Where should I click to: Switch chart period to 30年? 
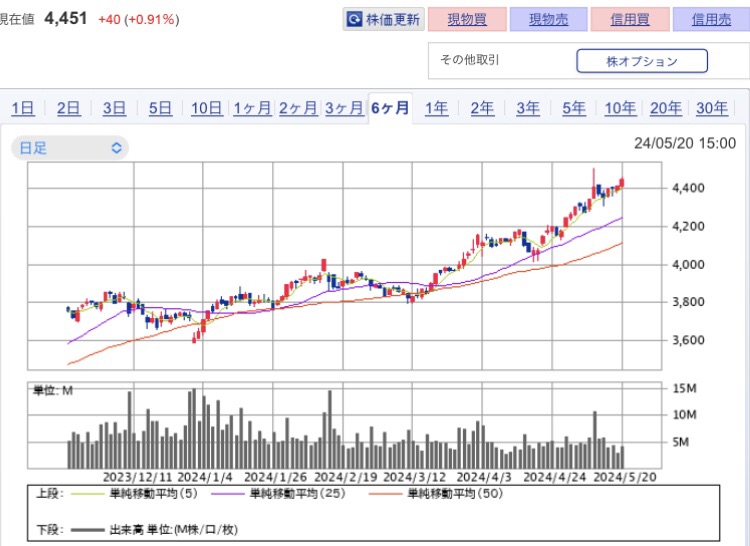point(712,108)
